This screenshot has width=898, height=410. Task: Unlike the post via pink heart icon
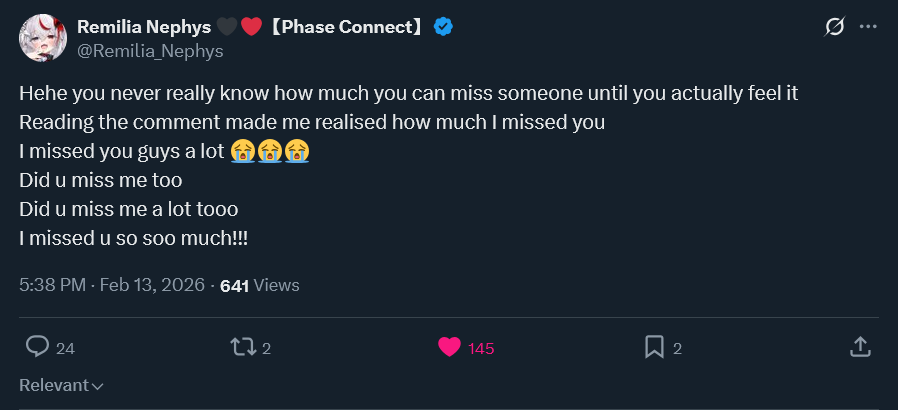[449, 347]
